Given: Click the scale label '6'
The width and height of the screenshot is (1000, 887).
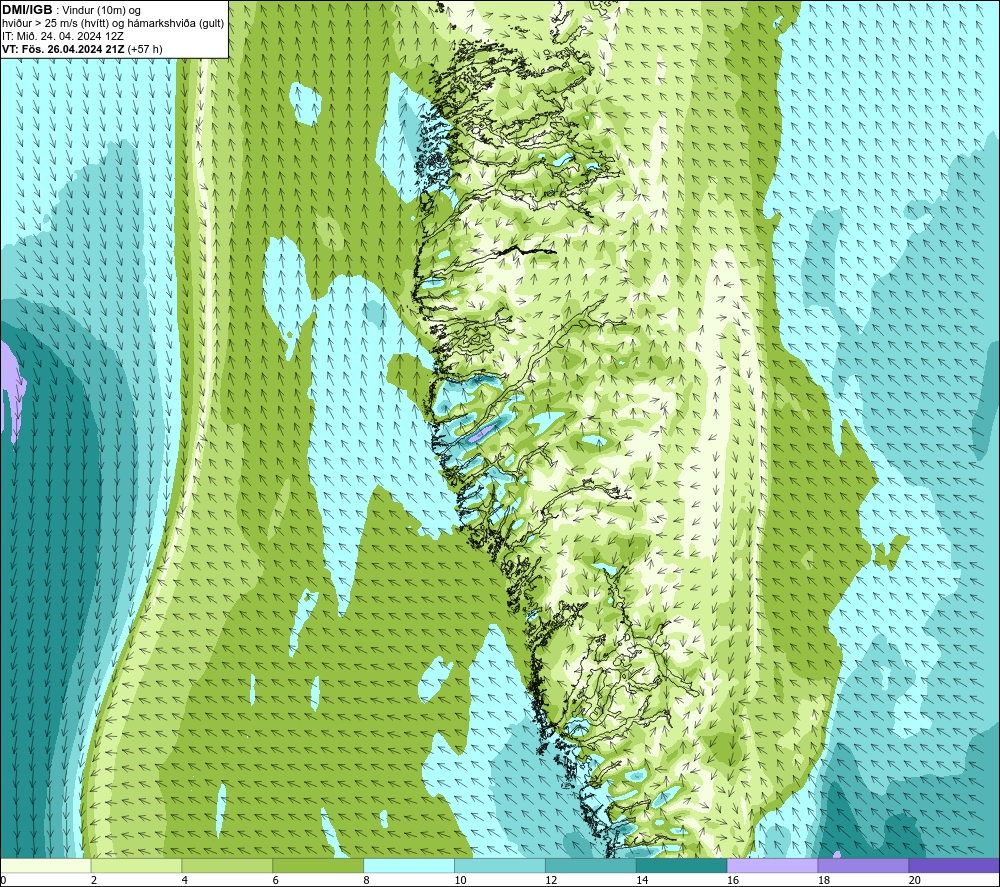Looking at the screenshot, I should click(x=276, y=880).
